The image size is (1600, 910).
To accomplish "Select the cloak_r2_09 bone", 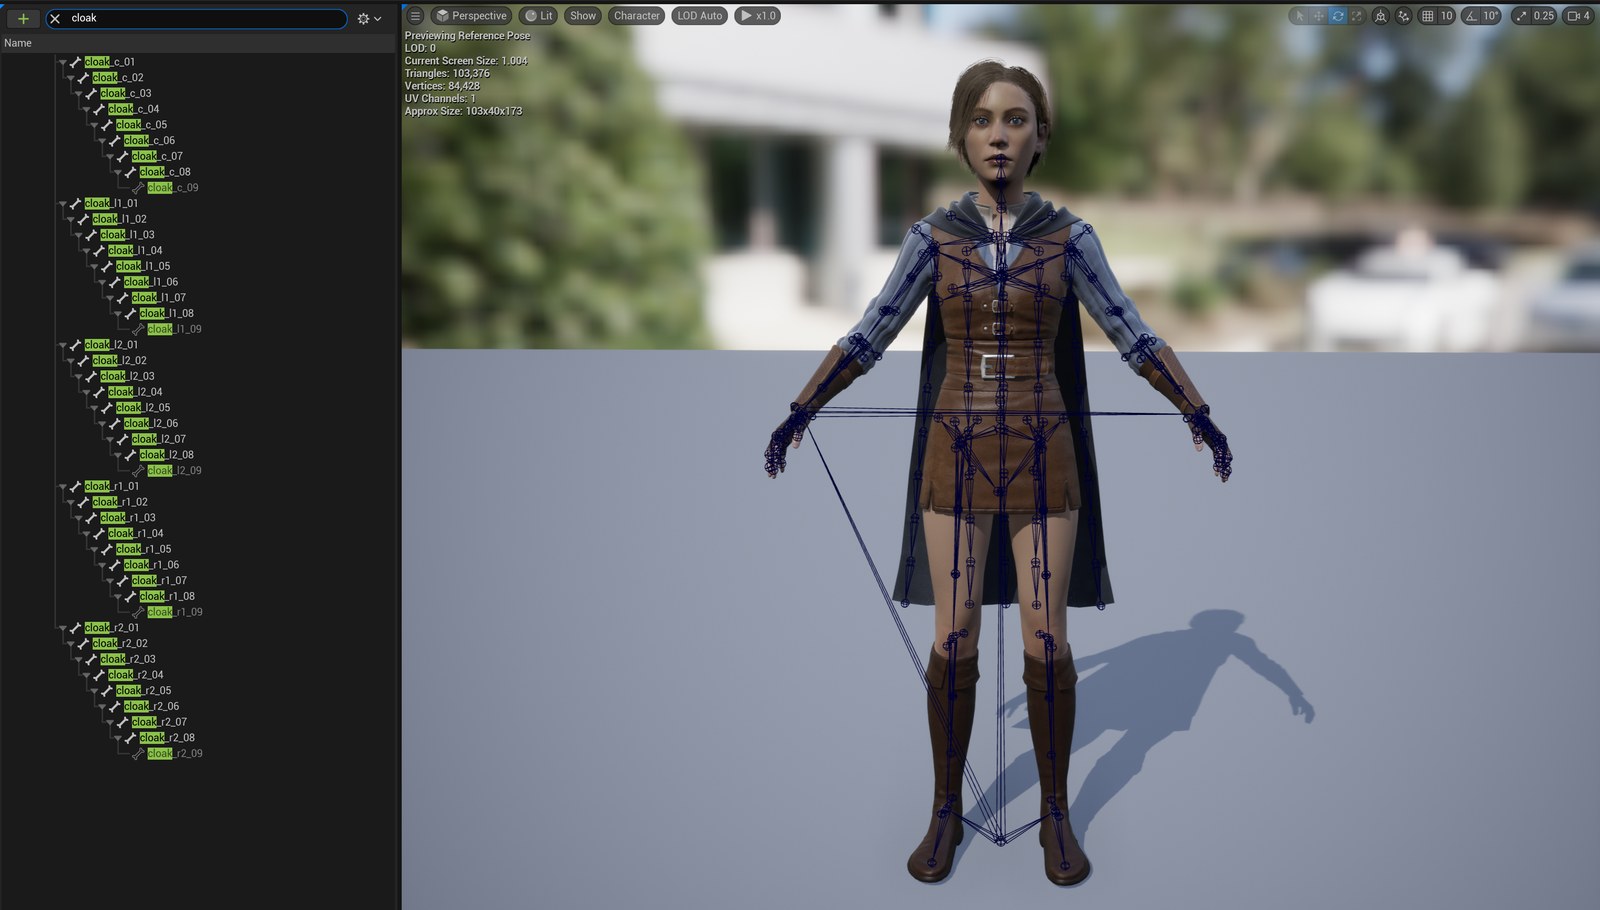I will pos(175,754).
